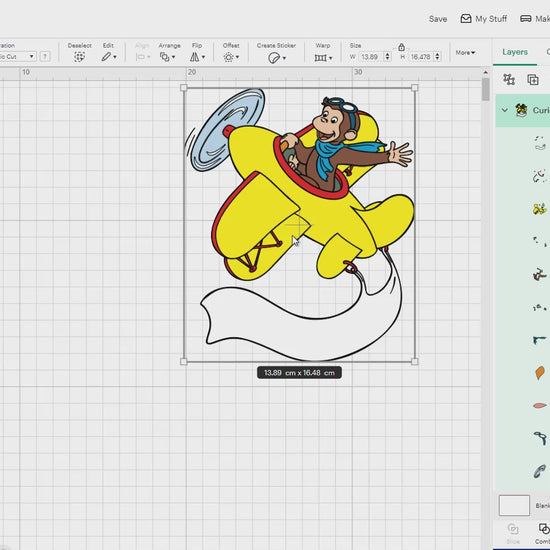Select the brown monkey body layer thumbnail

tap(540, 275)
